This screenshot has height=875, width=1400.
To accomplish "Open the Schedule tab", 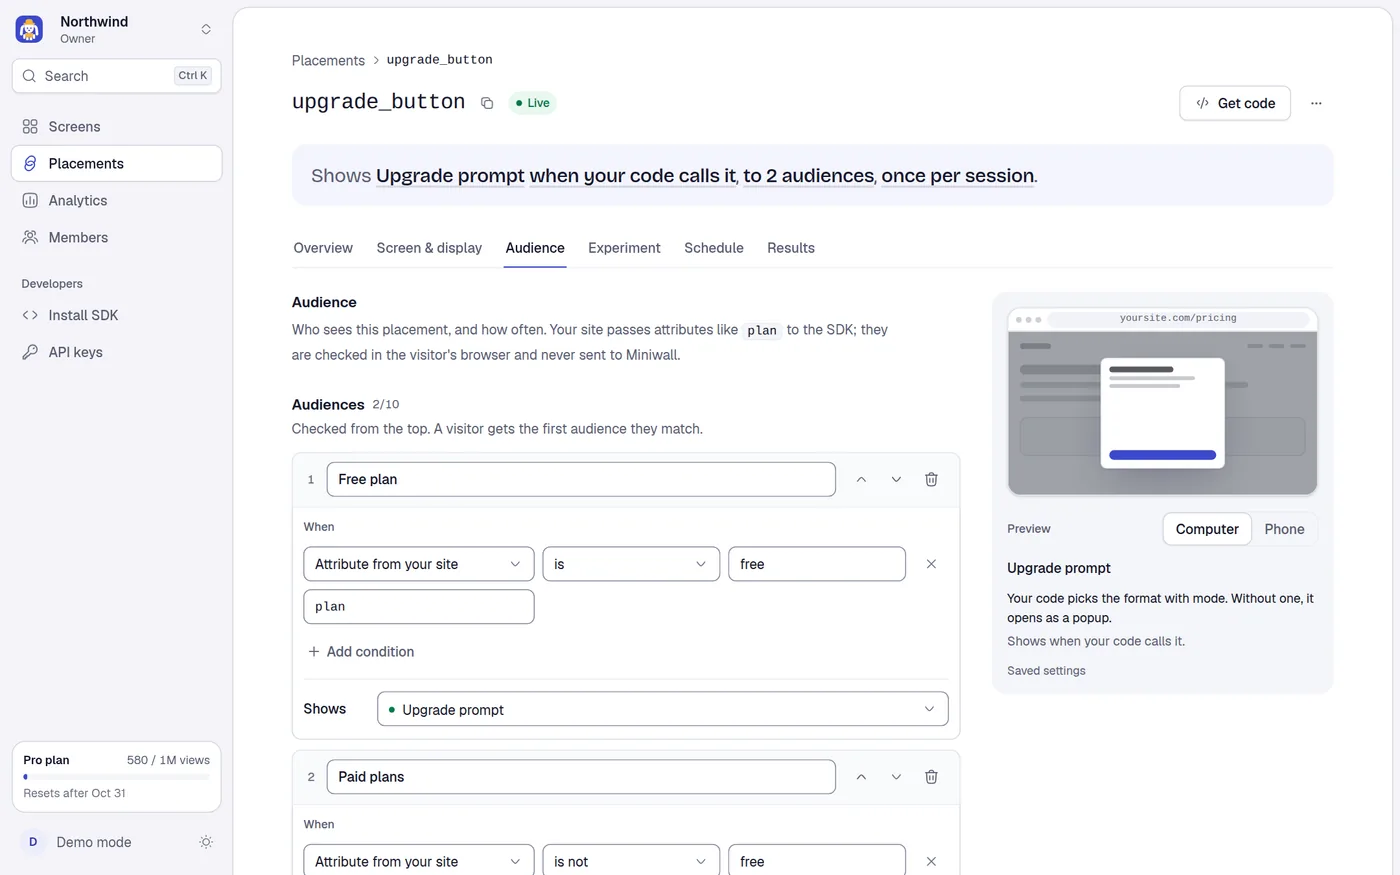I will tap(714, 248).
